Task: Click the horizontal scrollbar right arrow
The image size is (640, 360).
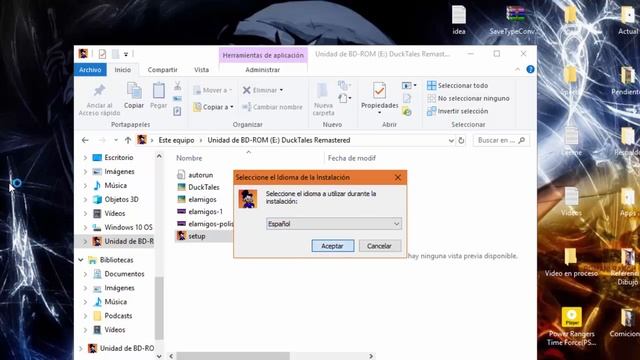Action: 371,356
